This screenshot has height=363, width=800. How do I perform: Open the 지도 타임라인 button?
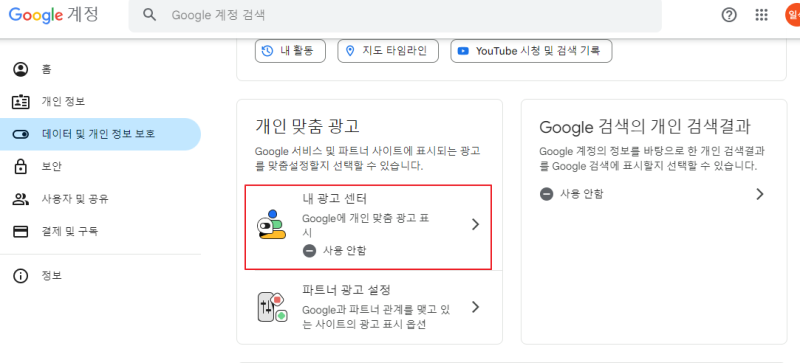[388, 51]
